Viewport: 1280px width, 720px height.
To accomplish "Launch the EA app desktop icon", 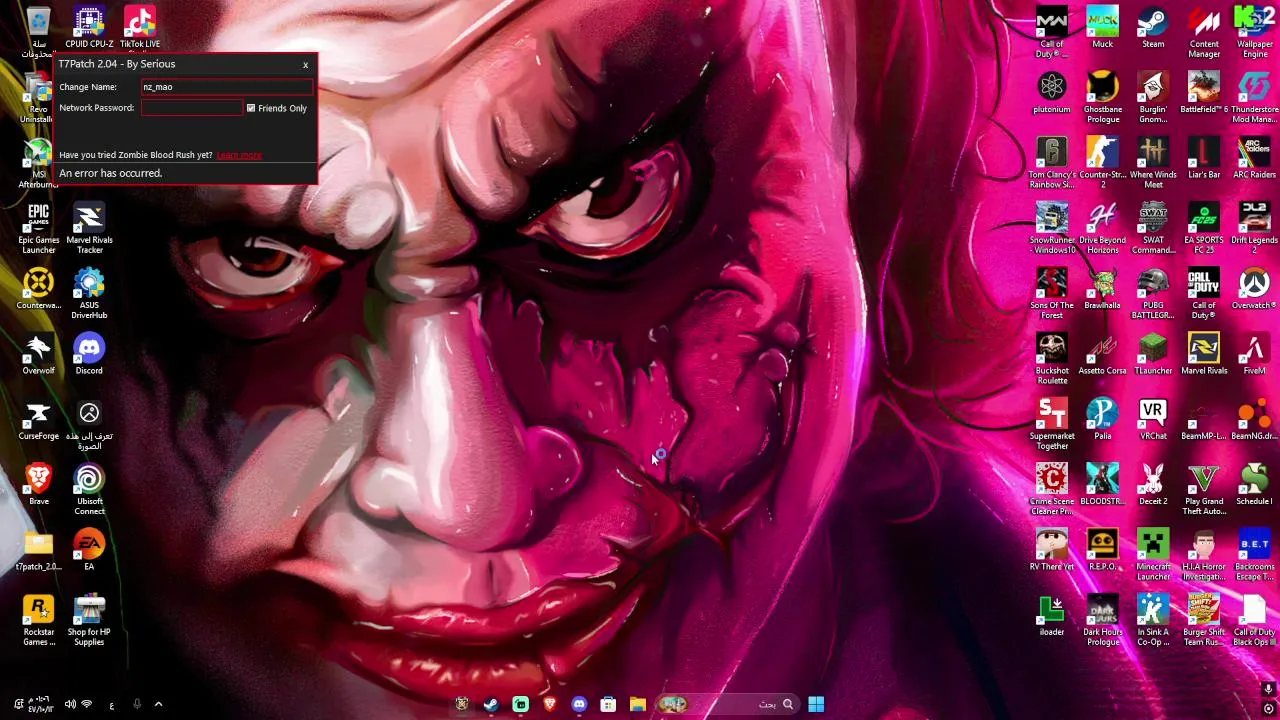I will click(x=89, y=550).
